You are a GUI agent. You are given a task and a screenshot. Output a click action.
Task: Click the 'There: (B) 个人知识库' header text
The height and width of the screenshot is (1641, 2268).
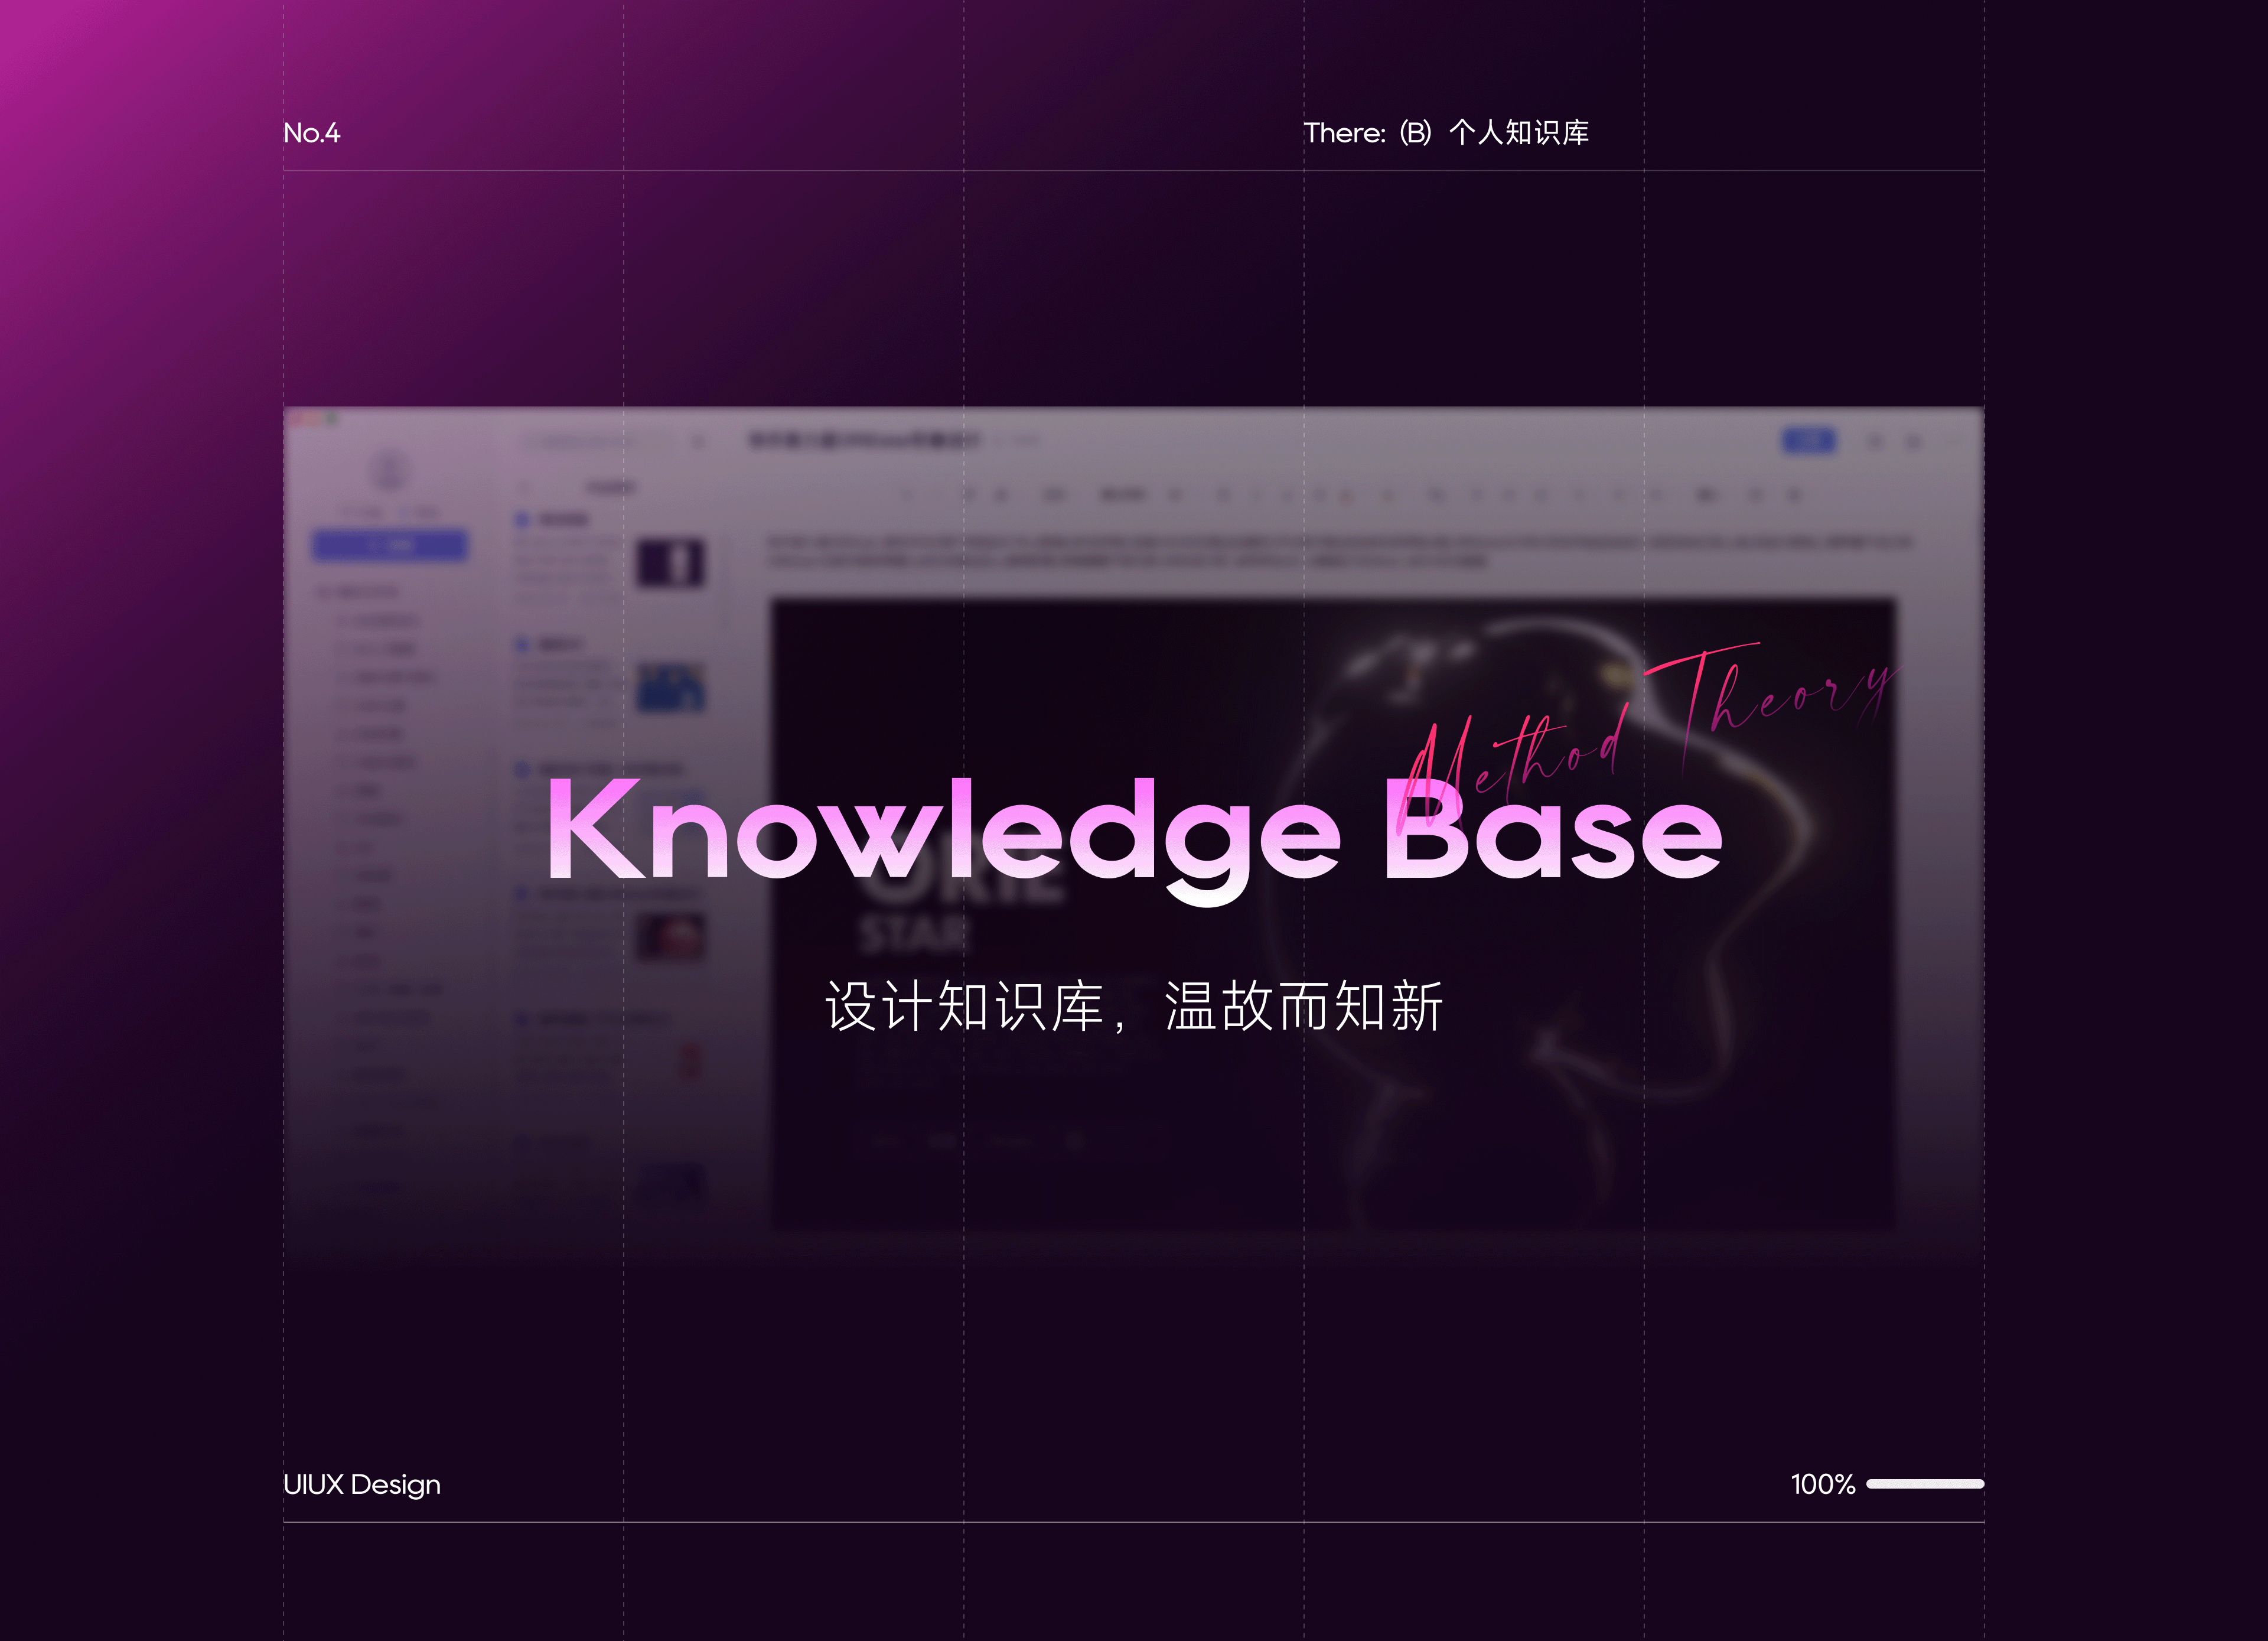[1446, 133]
